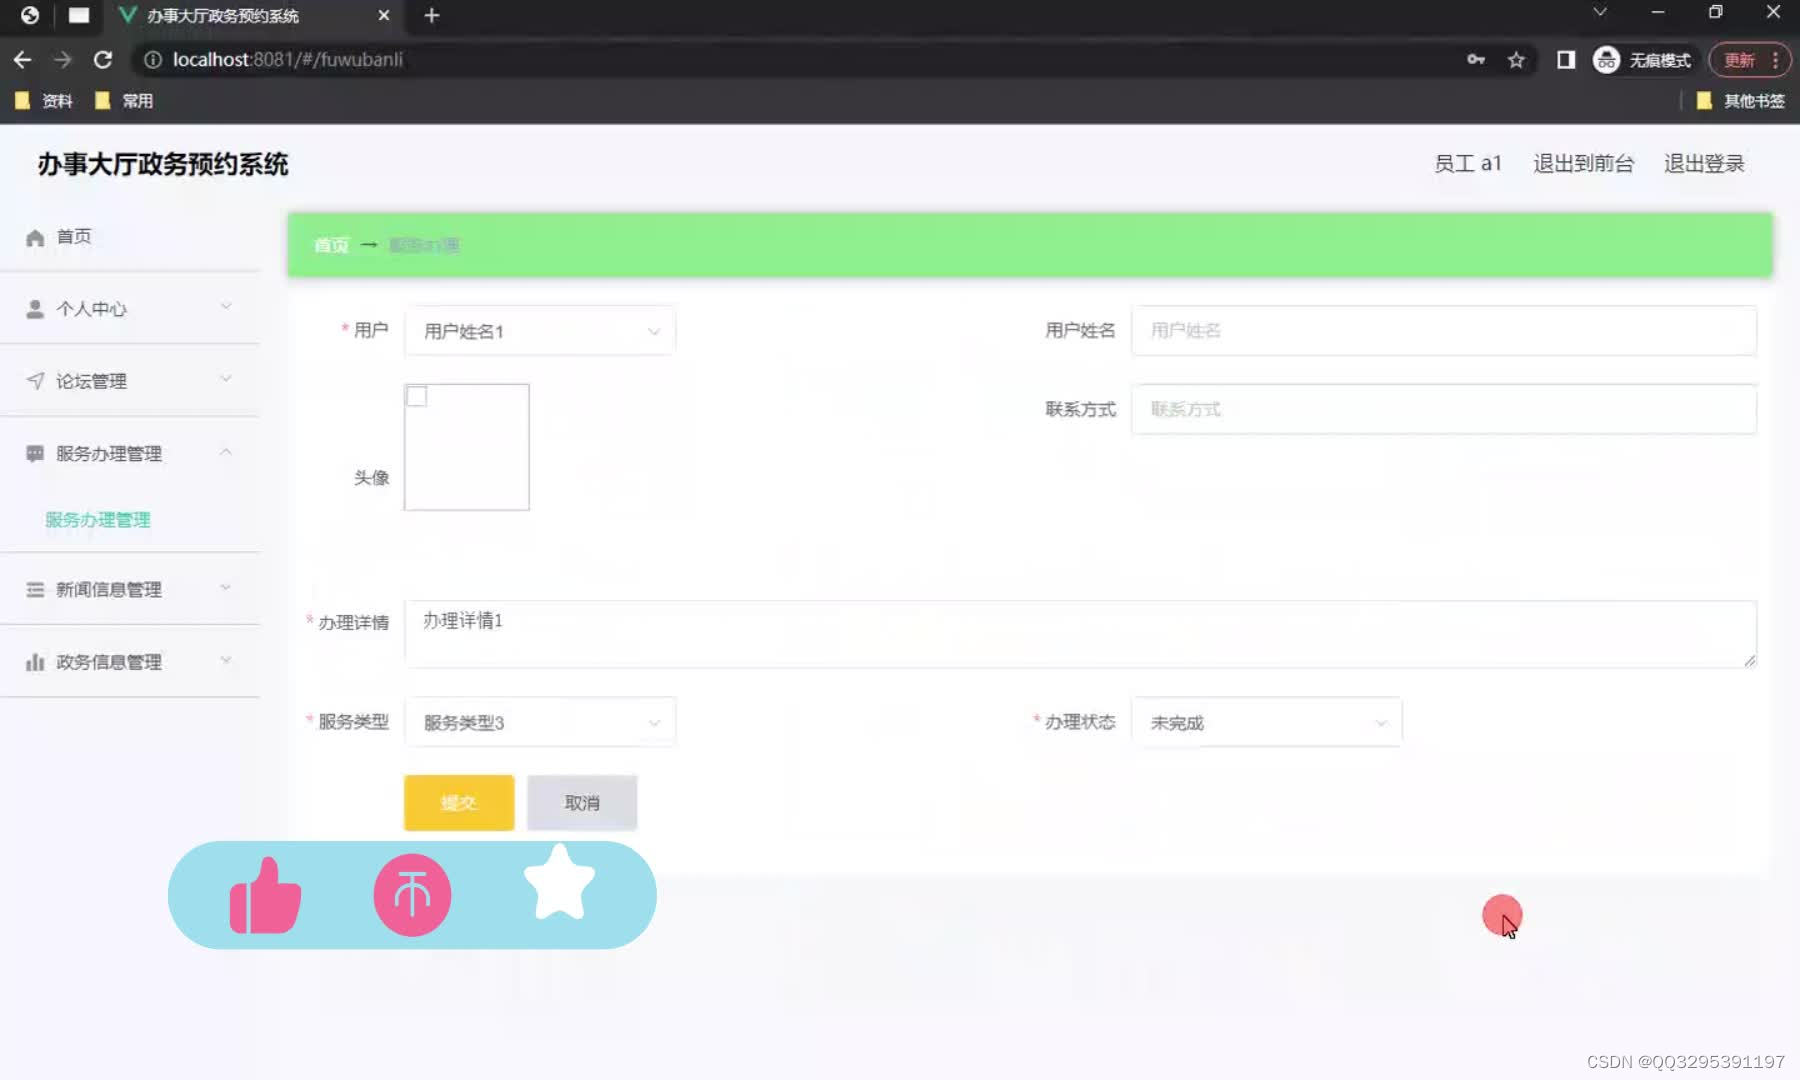1800x1080 pixels.
Task: Click the 办事大厅政务预约系统 page title
Action: pos(163,164)
